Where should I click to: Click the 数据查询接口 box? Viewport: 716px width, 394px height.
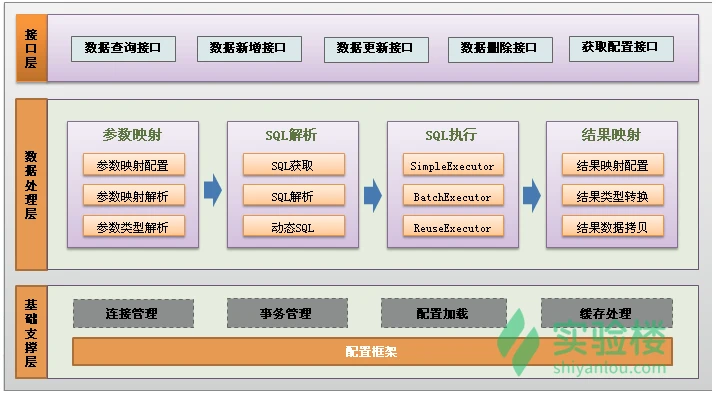click(123, 49)
